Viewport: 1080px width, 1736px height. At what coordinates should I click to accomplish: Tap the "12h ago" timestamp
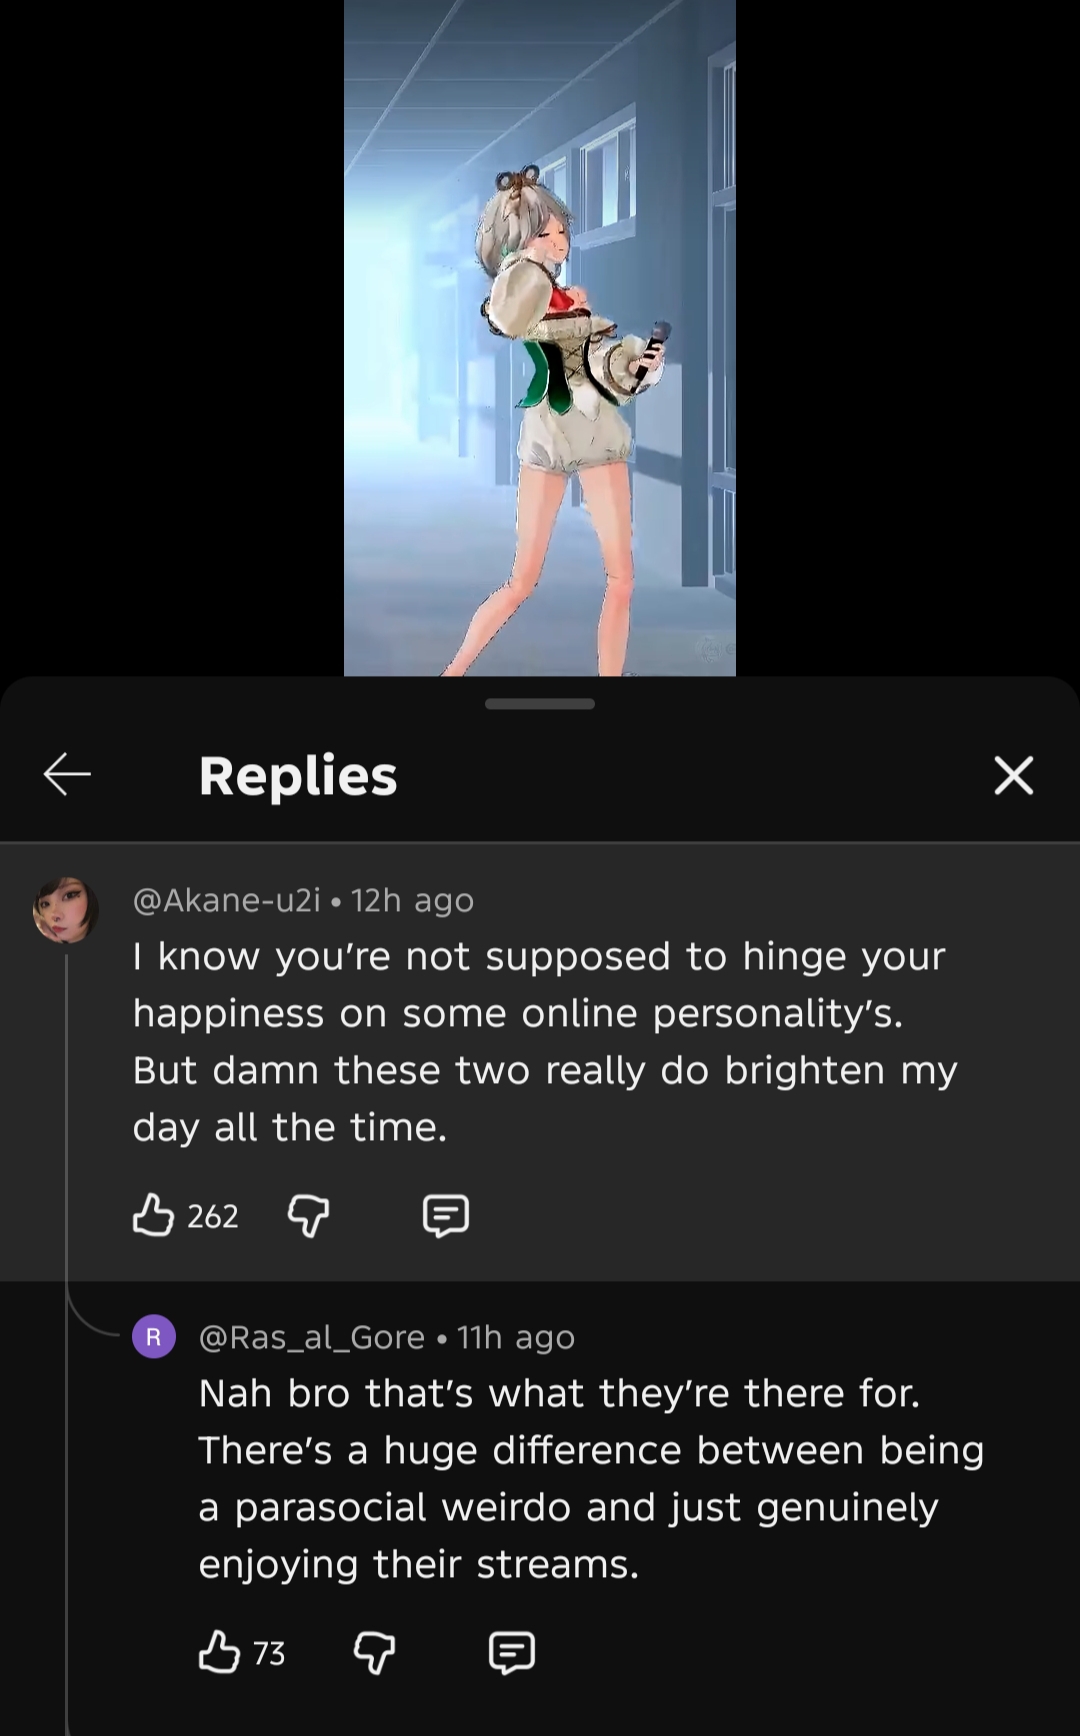pos(412,900)
